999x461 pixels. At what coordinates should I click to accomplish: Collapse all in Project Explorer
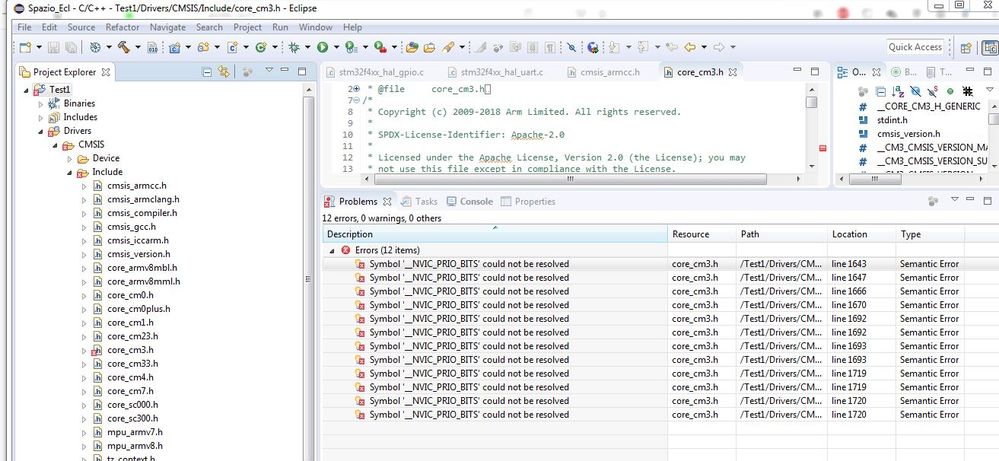pos(207,72)
